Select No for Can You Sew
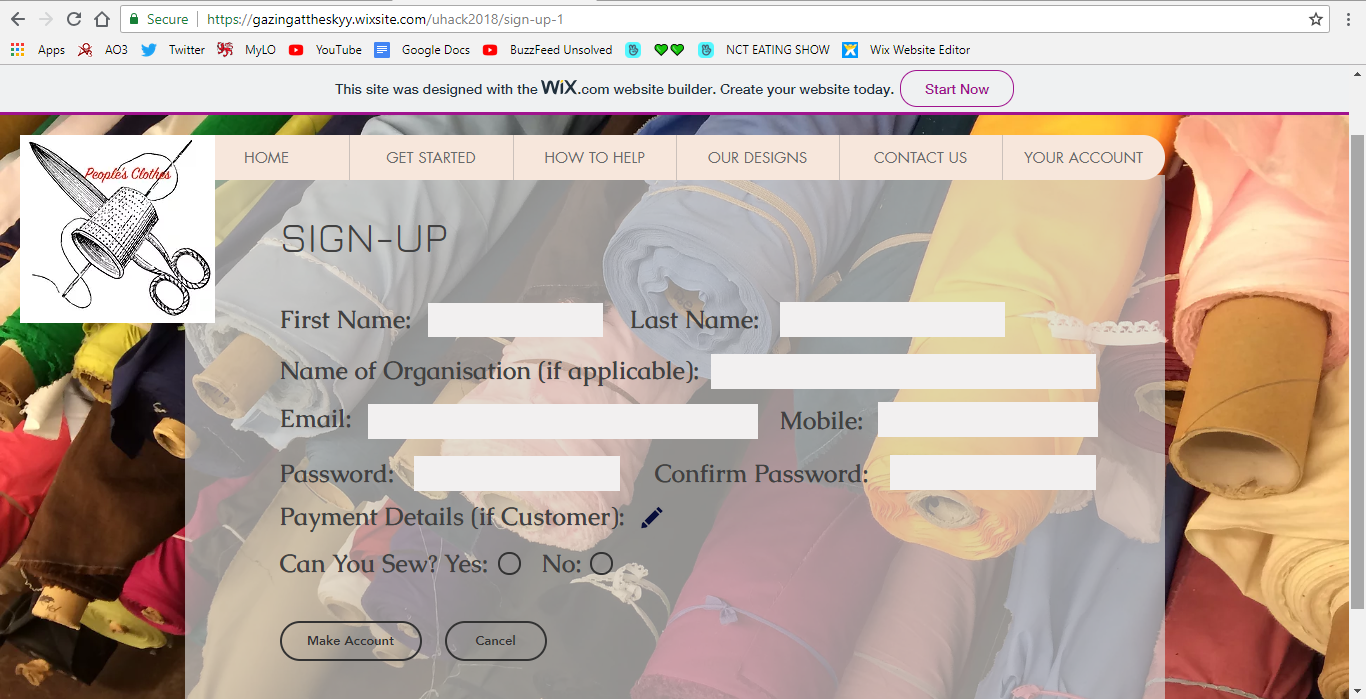1366x699 pixels. pyautogui.click(x=601, y=564)
